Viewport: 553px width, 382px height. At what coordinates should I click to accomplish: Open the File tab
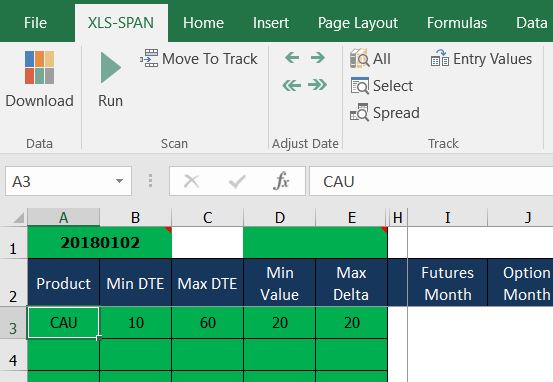point(35,23)
